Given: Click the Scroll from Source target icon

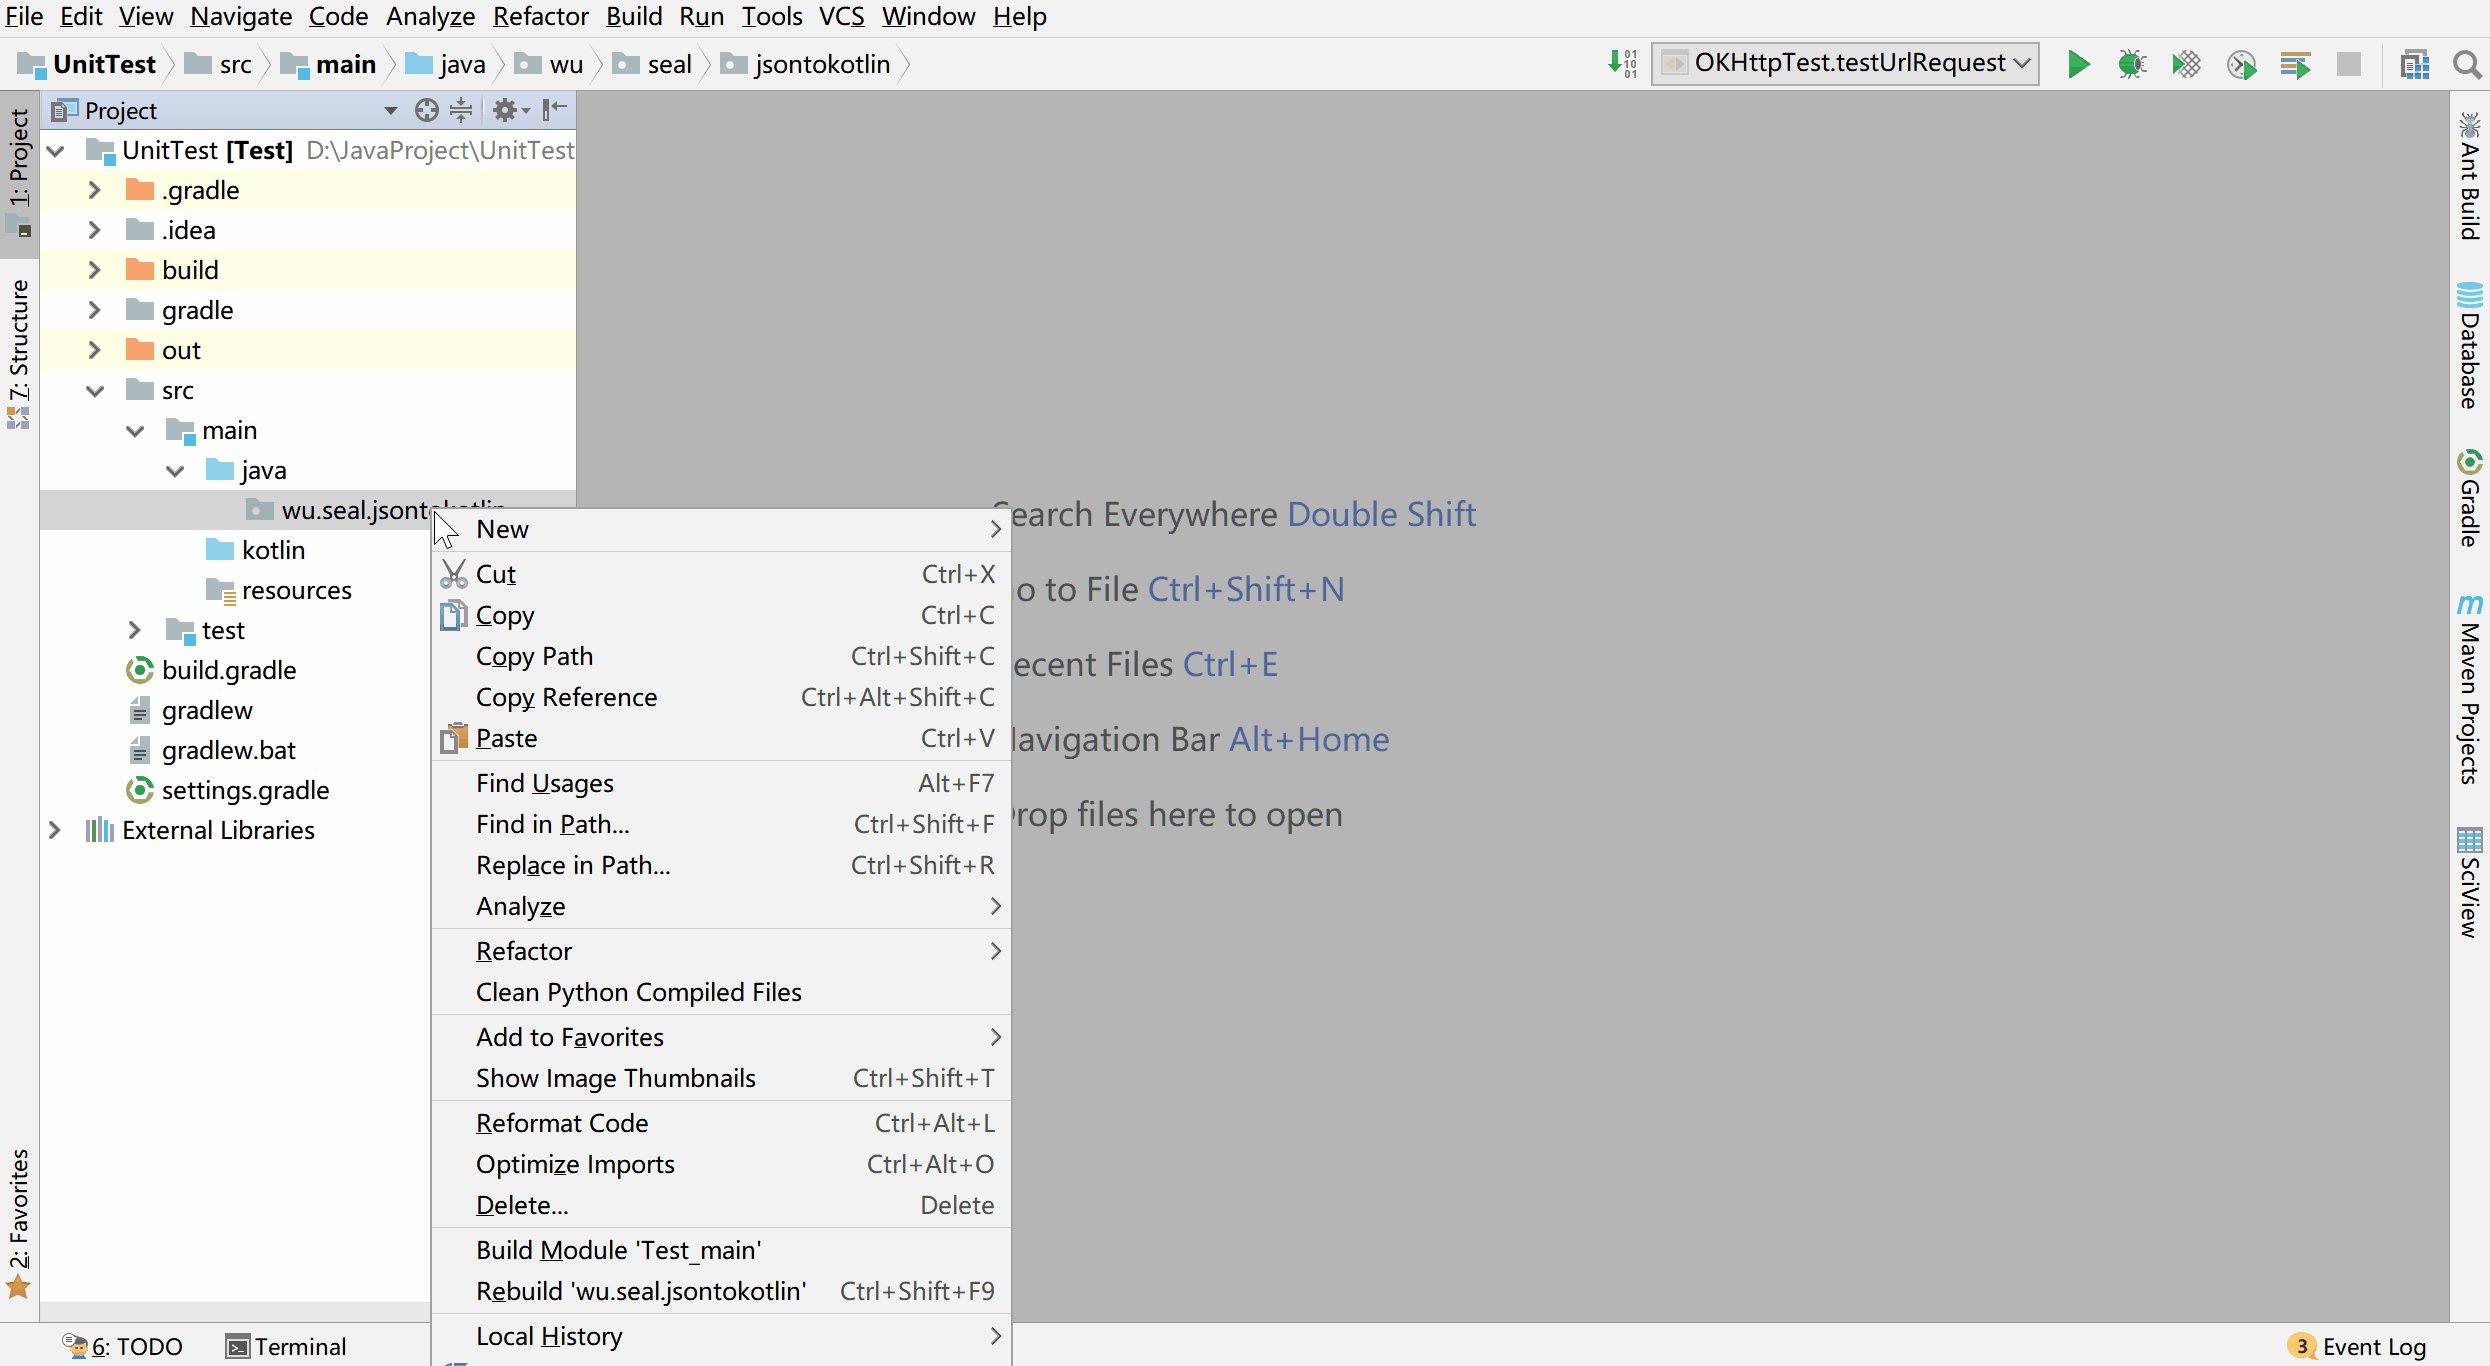Looking at the screenshot, I should [x=427, y=110].
